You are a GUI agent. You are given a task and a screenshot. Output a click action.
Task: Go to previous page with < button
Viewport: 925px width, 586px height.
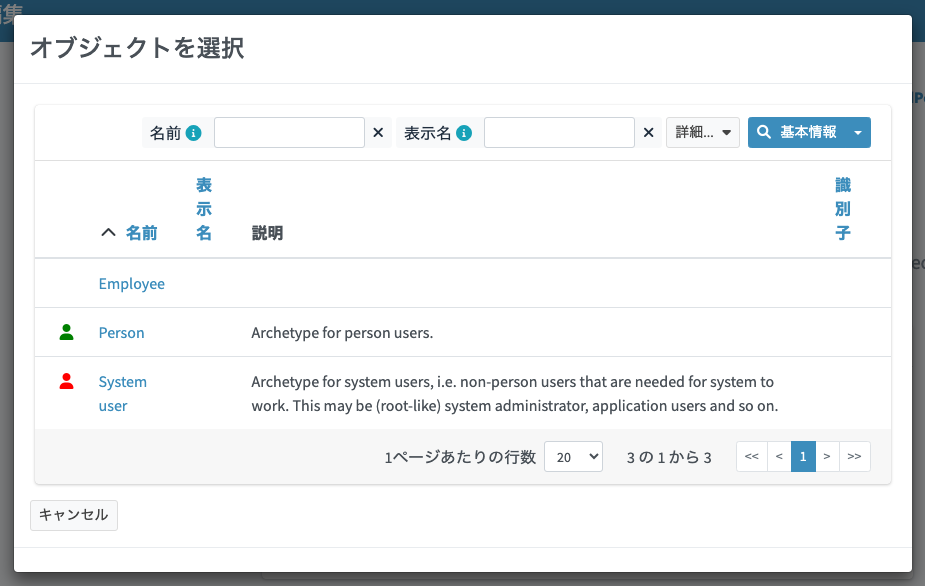pyautogui.click(x=779, y=456)
